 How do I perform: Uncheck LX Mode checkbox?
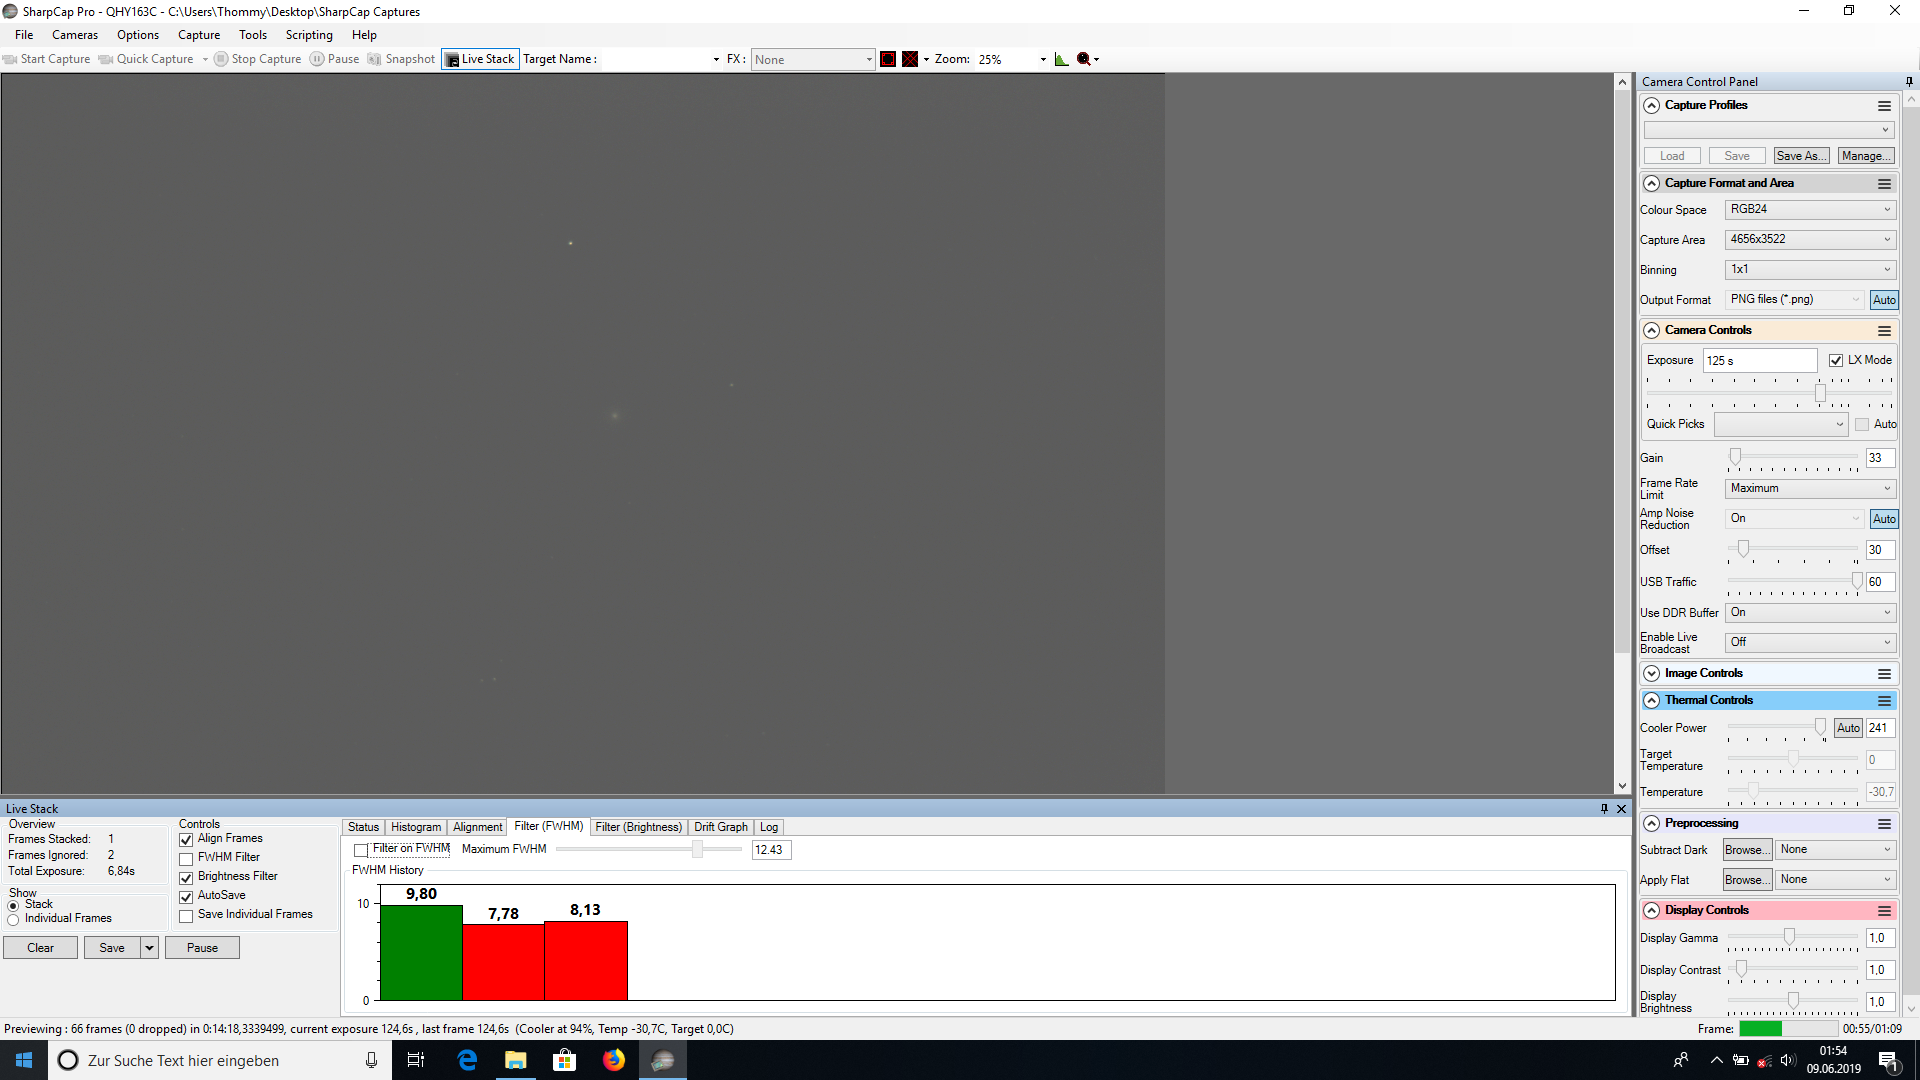click(1836, 360)
